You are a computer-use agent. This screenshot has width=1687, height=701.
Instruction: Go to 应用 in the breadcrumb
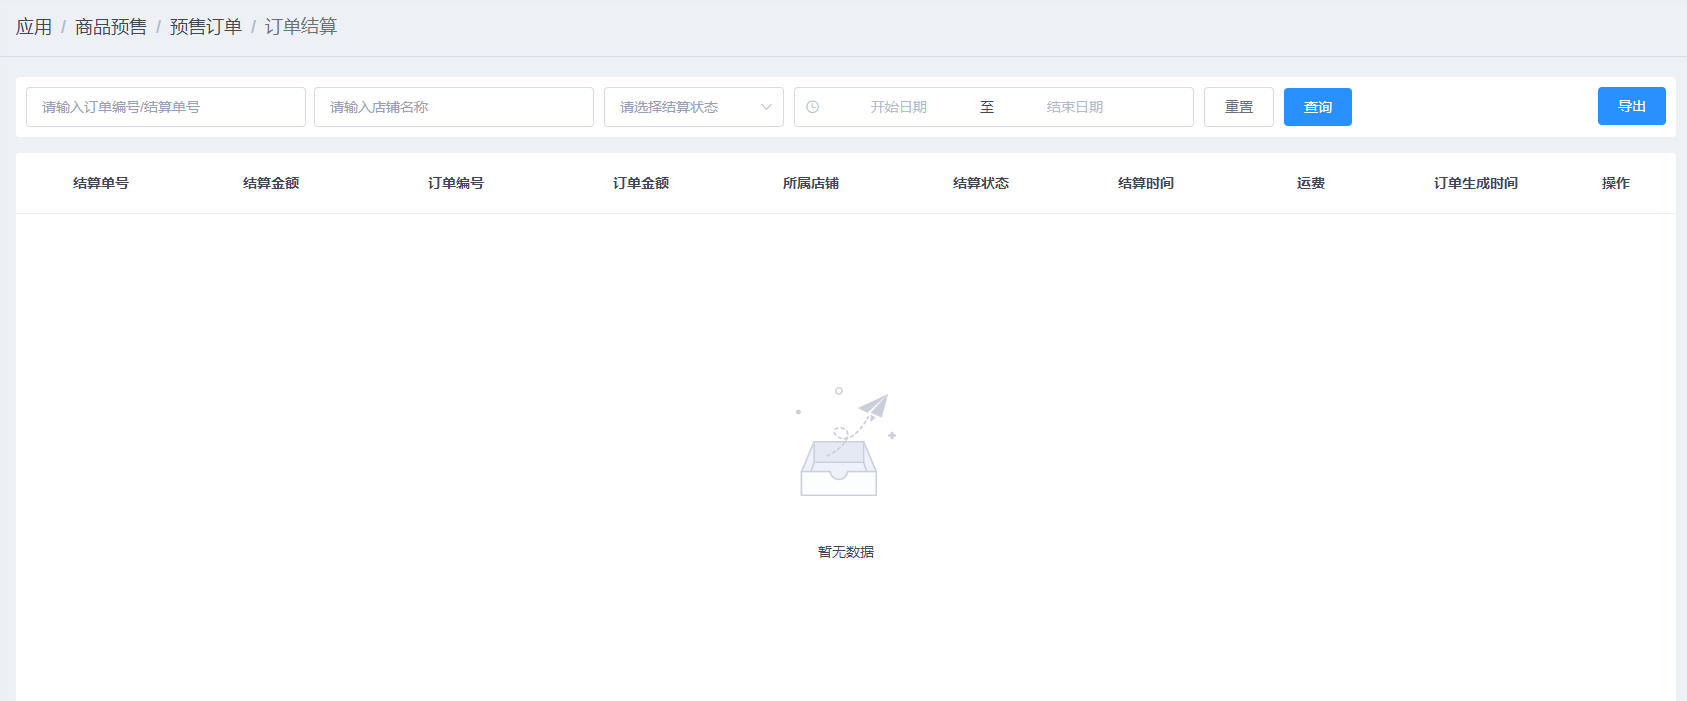[34, 27]
